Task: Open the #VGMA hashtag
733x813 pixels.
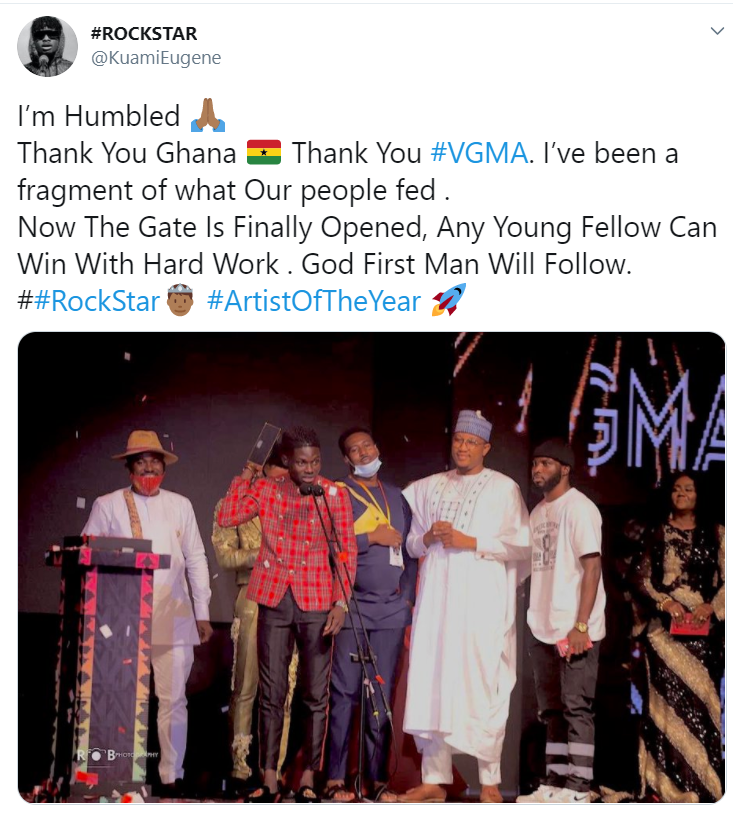Action: coord(480,153)
